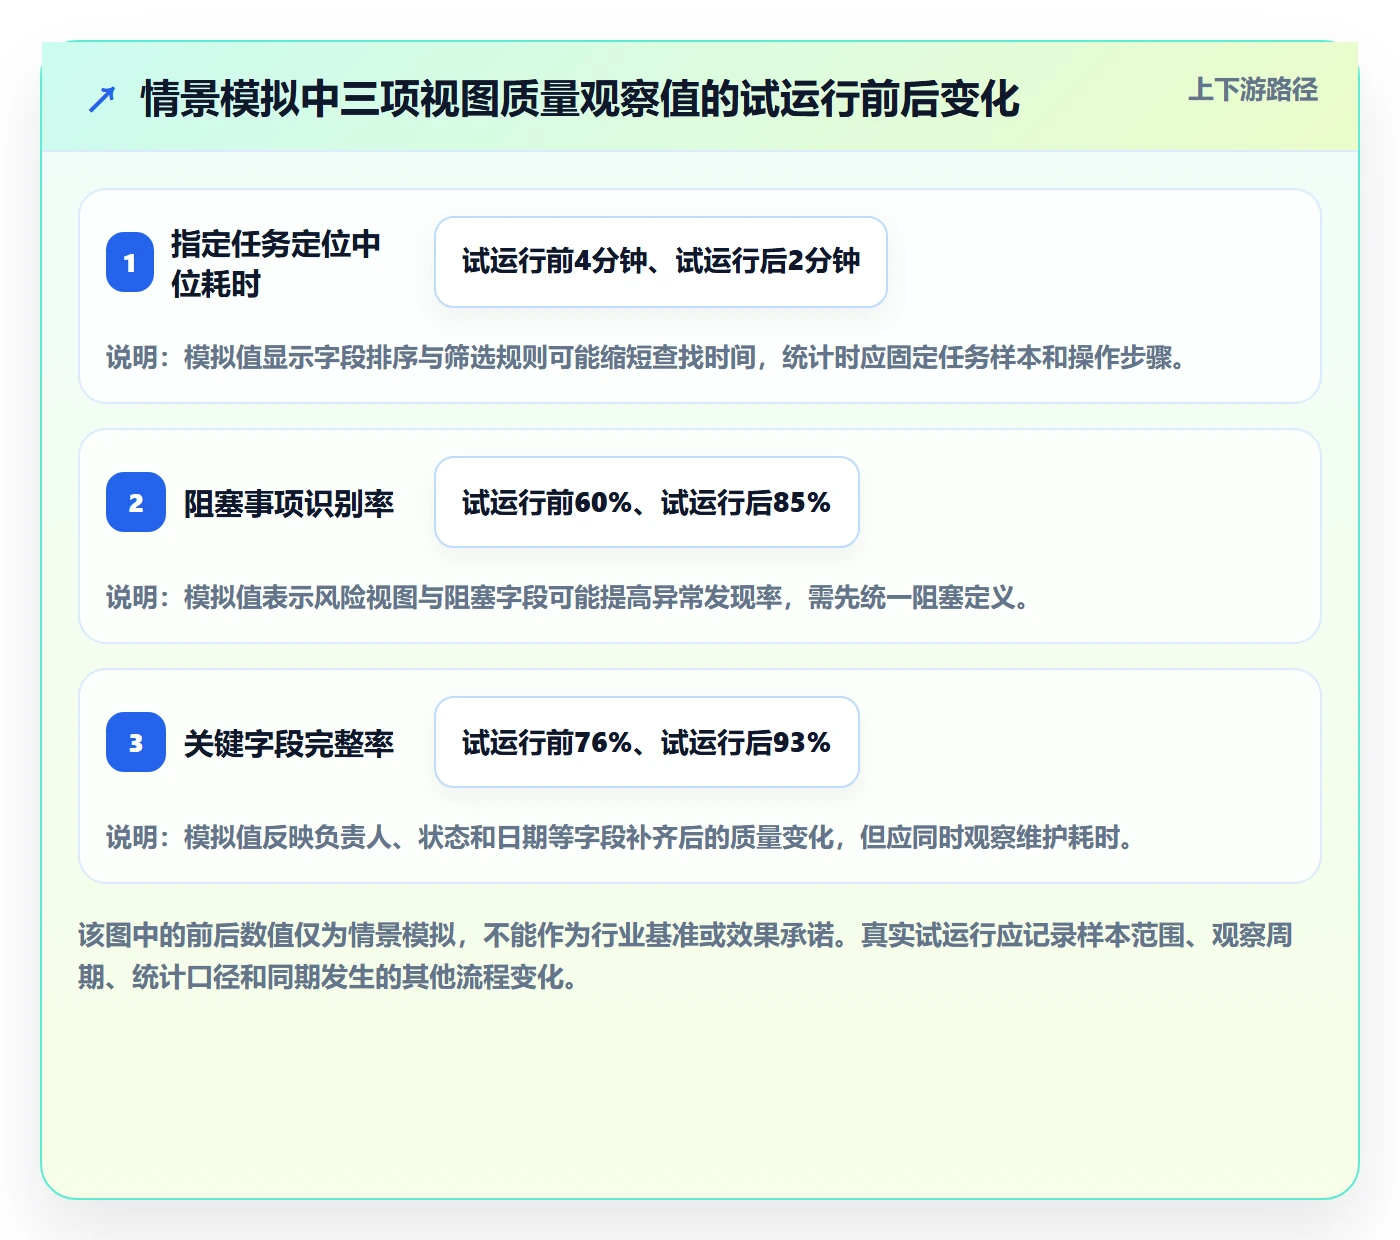1400x1240 pixels.
Task: Click the 试运行前4分钟、试运行后2分钟 value box
Action: point(661,262)
